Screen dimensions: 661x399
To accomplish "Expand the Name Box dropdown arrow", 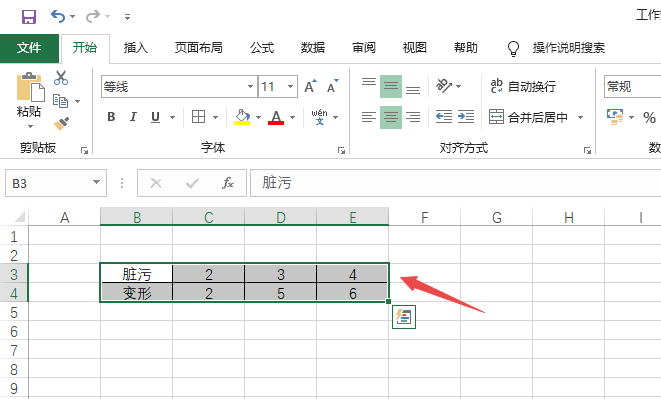I will (x=97, y=183).
